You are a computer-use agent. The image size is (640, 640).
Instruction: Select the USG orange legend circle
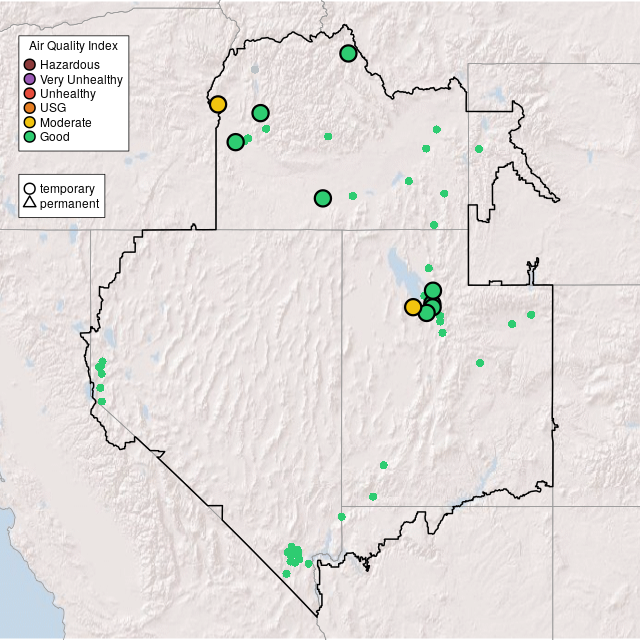pos(30,107)
